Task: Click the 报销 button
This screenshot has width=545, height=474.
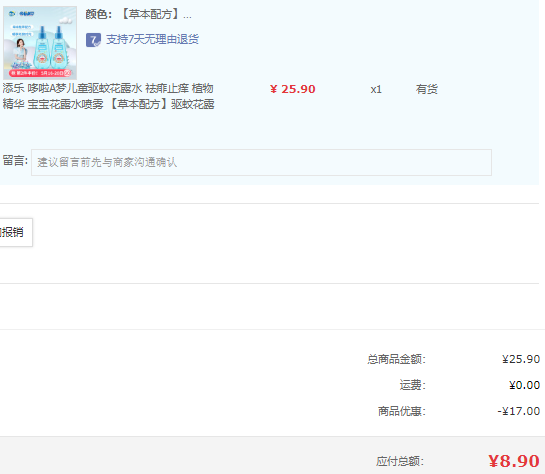Action: tap(15, 232)
